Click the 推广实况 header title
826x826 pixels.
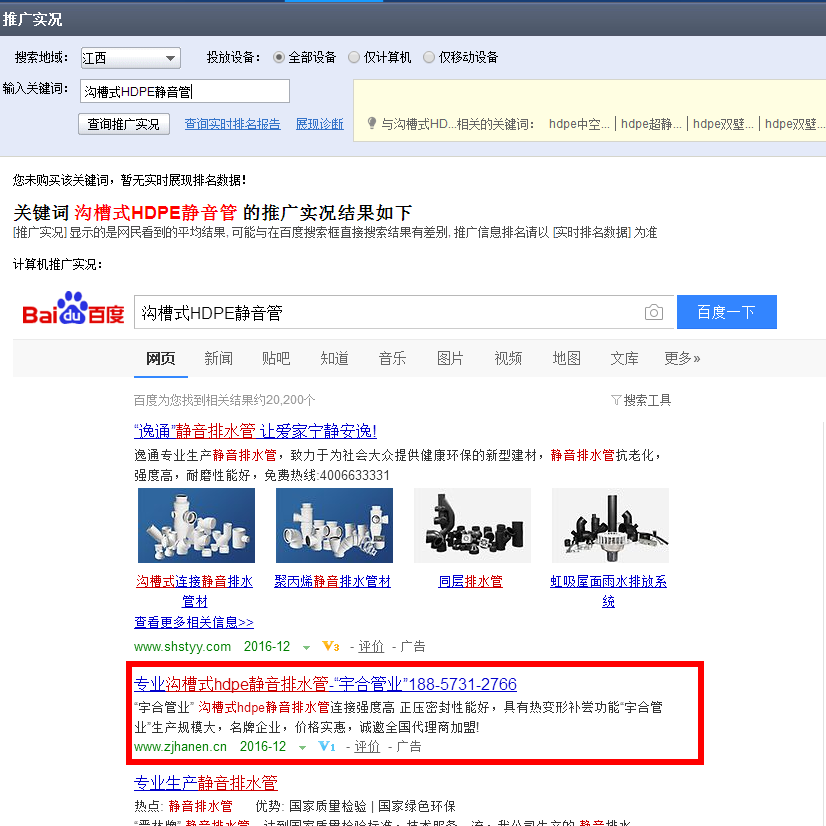pyautogui.click(x=32, y=19)
